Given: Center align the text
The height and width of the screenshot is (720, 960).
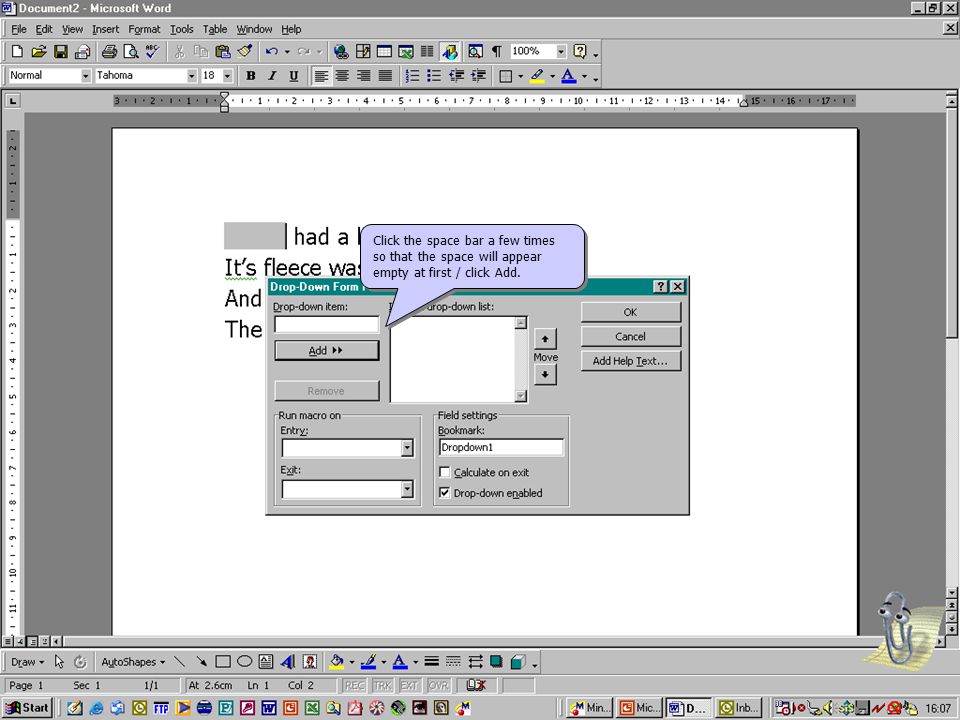Looking at the screenshot, I should pos(342,75).
